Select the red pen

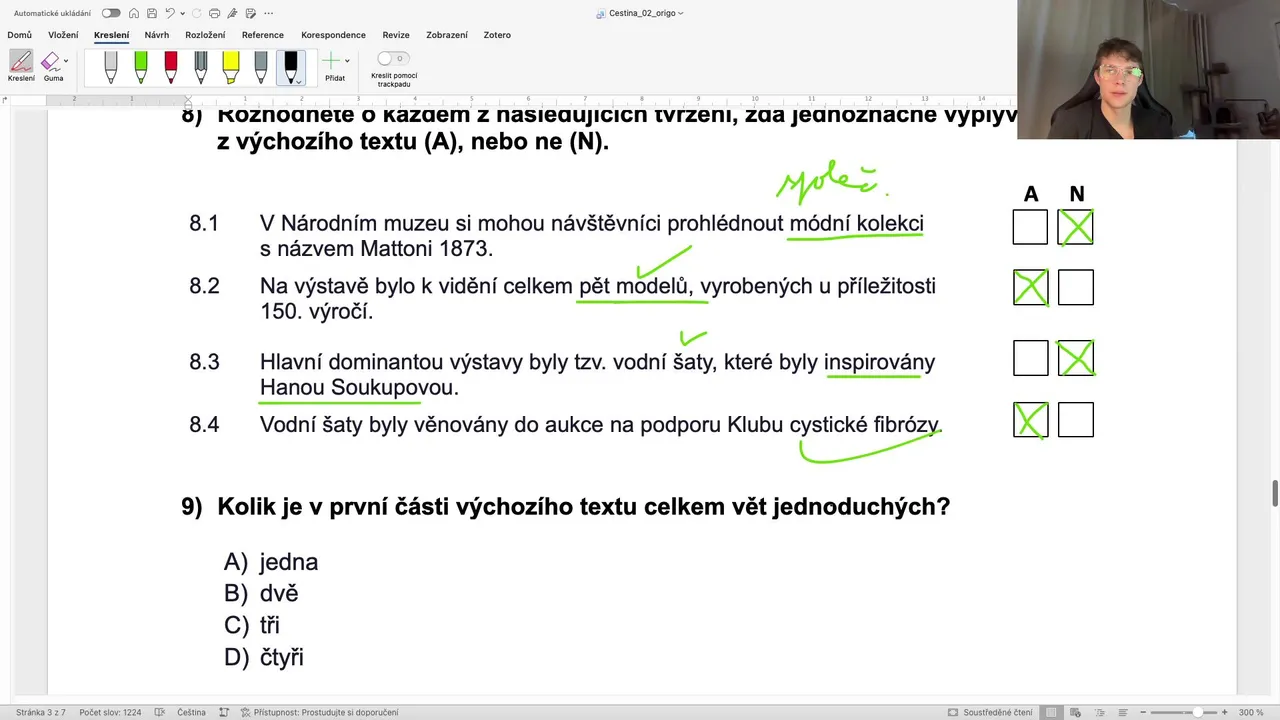pos(171,68)
